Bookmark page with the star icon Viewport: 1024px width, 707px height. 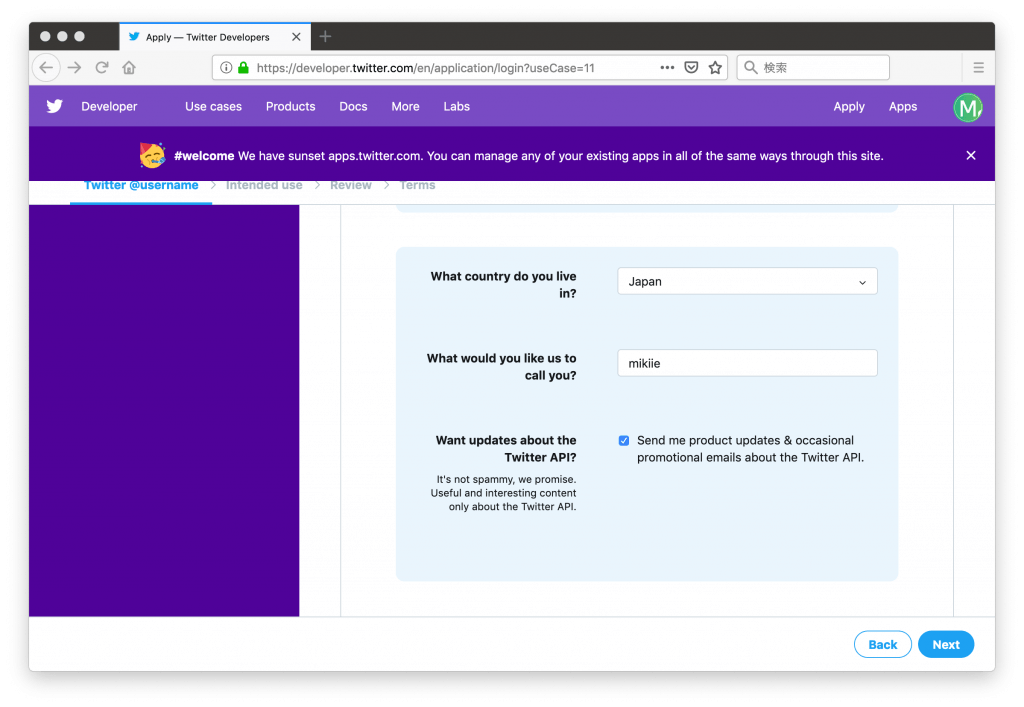[715, 68]
